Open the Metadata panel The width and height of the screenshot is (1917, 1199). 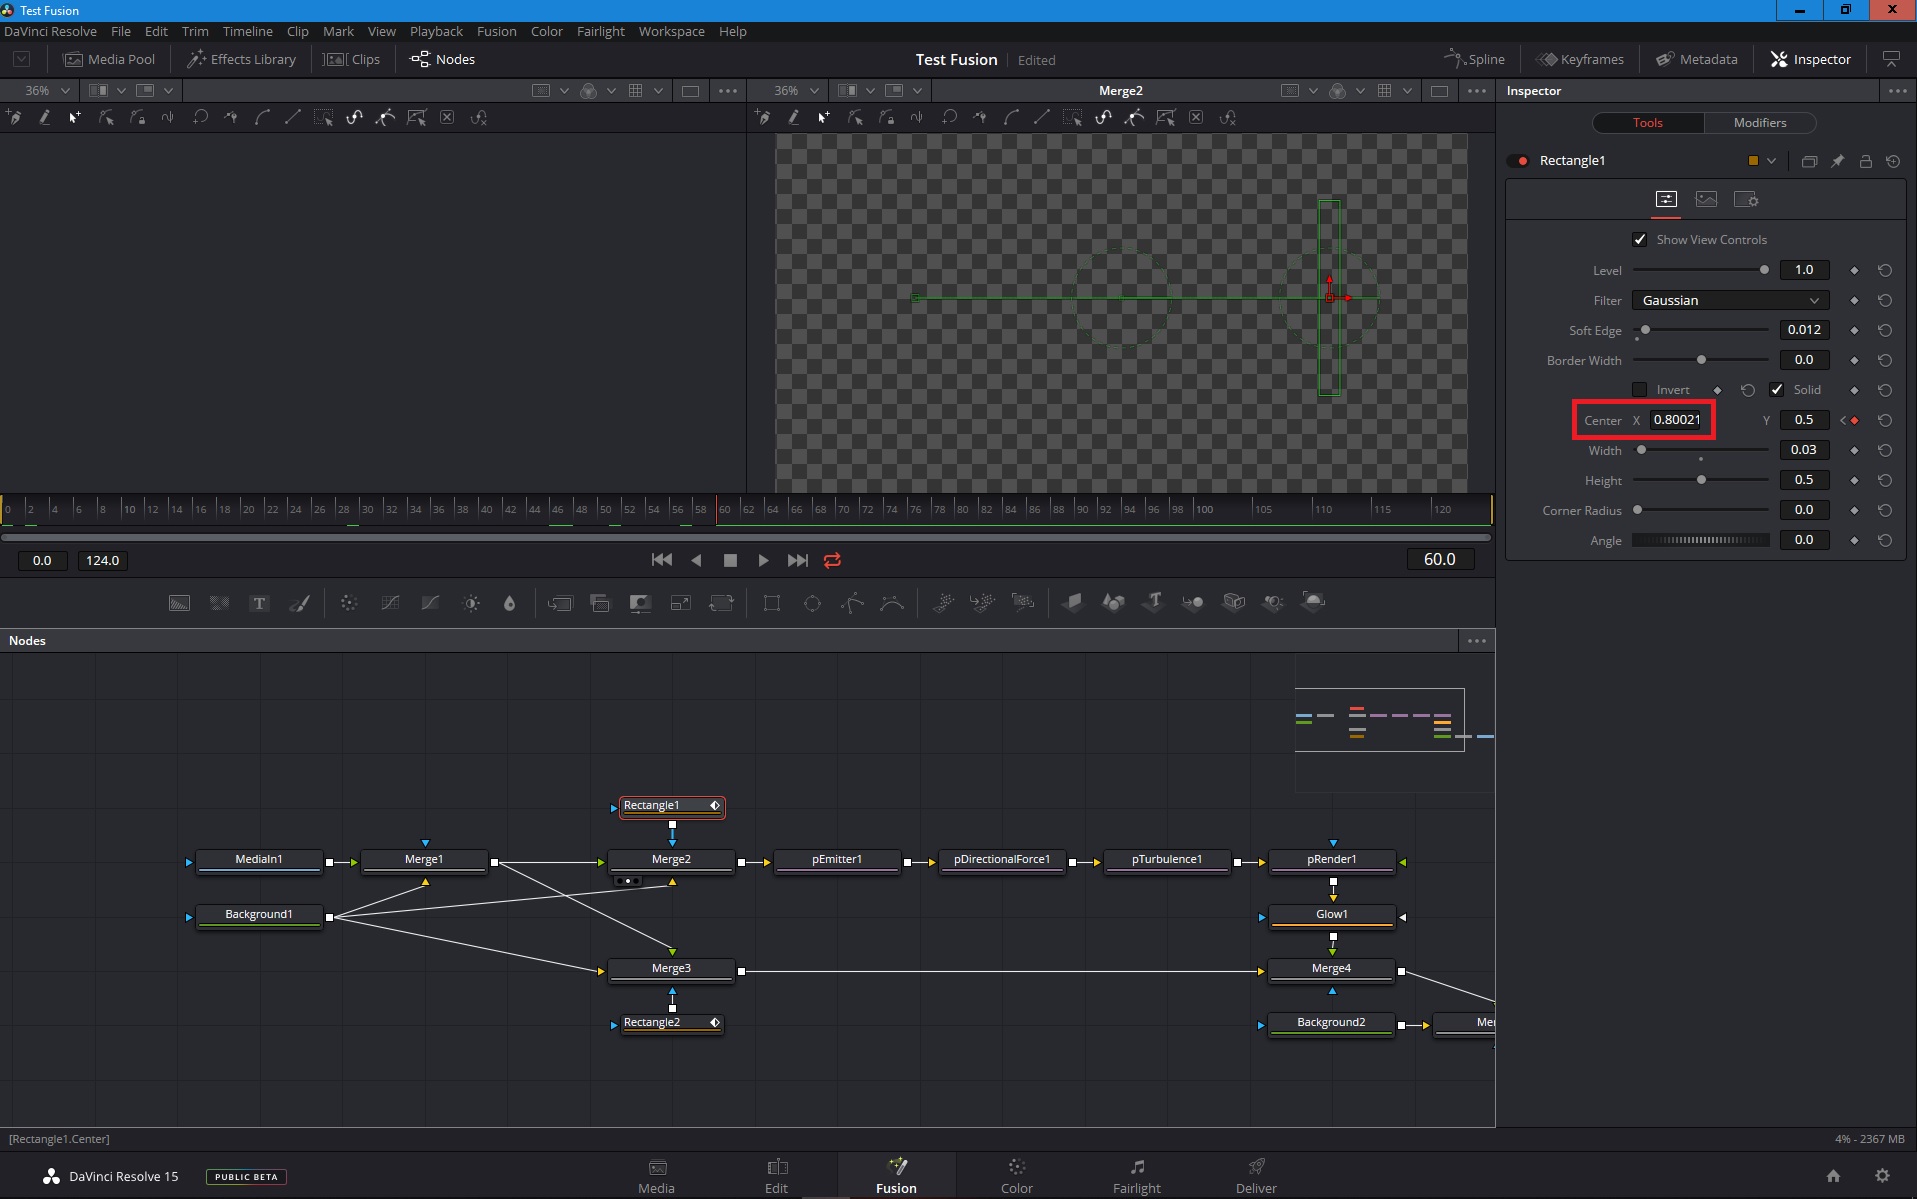pyautogui.click(x=1697, y=59)
